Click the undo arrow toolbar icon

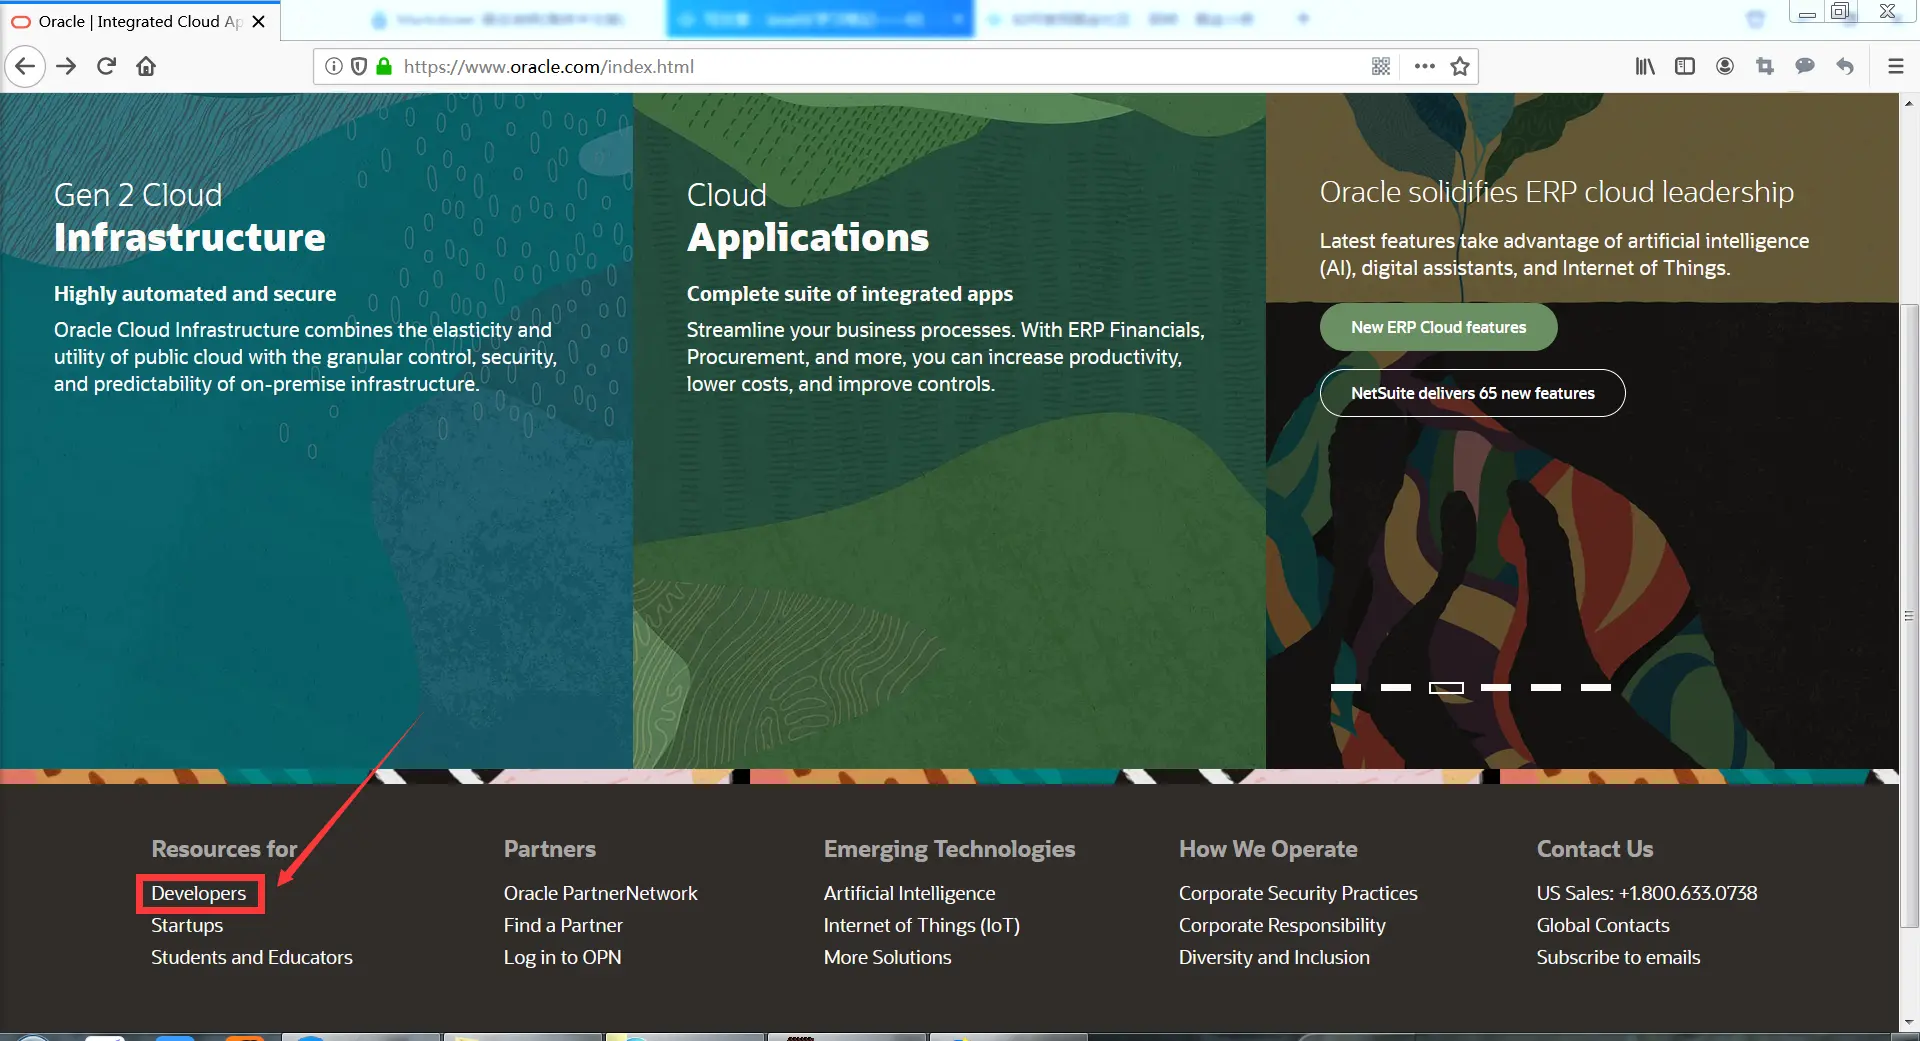(x=1845, y=67)
